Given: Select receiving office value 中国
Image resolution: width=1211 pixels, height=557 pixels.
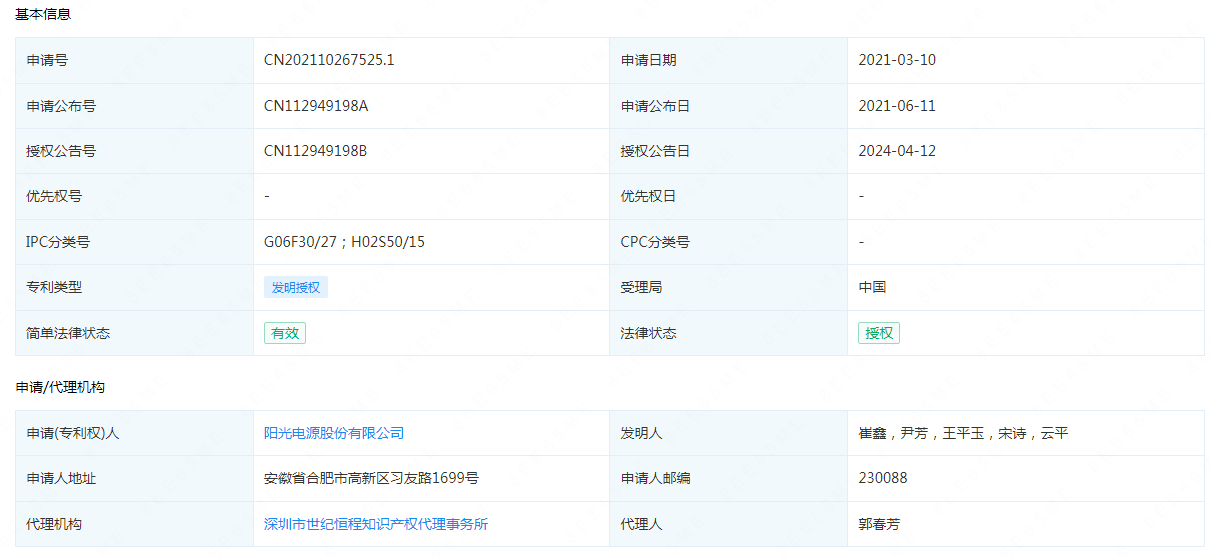Looking at the screenshot, I should pos(872,287).
